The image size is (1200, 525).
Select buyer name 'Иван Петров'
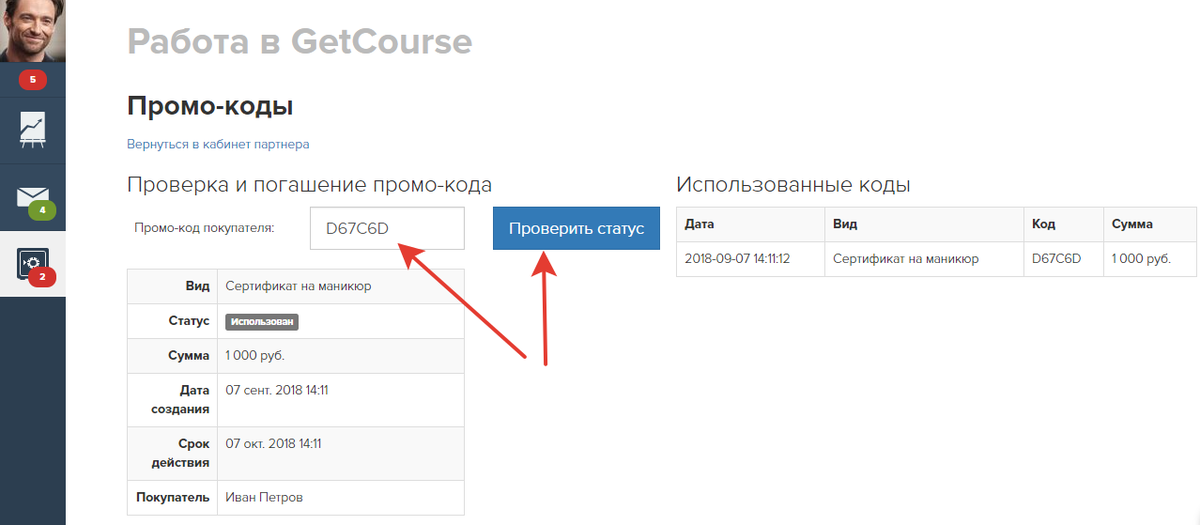(x=264, y=497)
